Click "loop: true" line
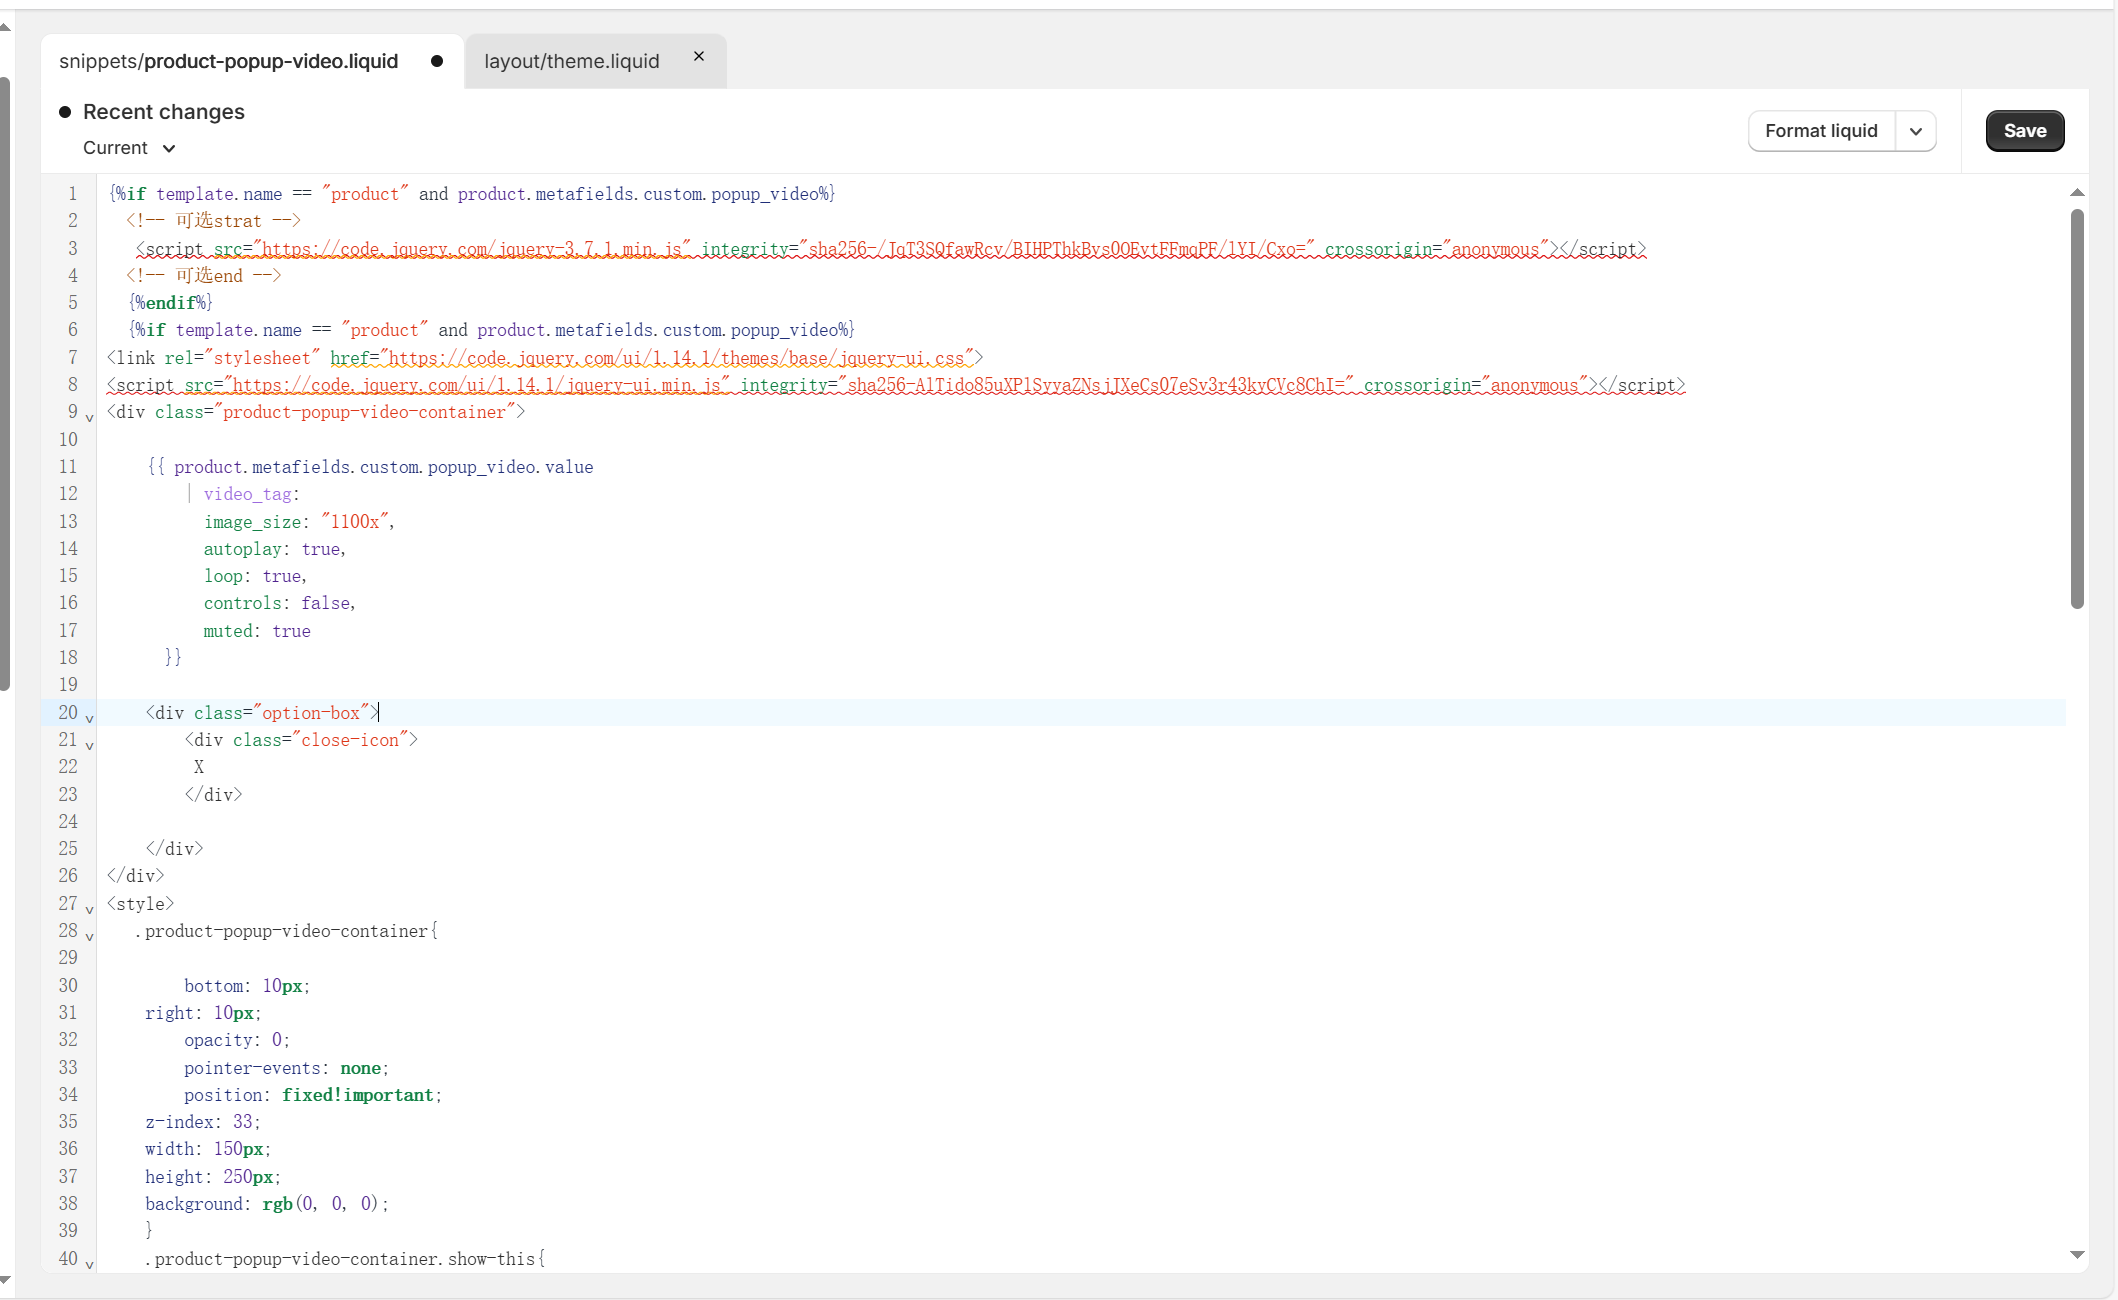 (255, 576)
